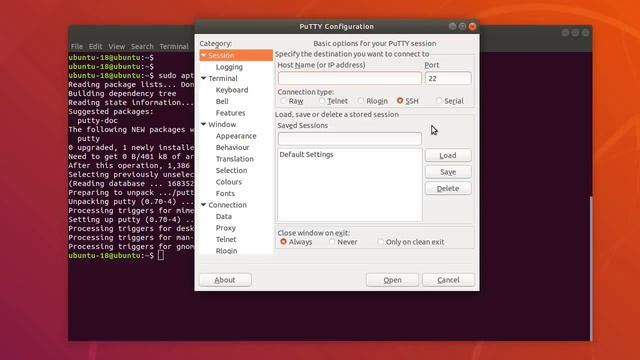
Task: Open the View menu in terminal window
Action: 116,46
